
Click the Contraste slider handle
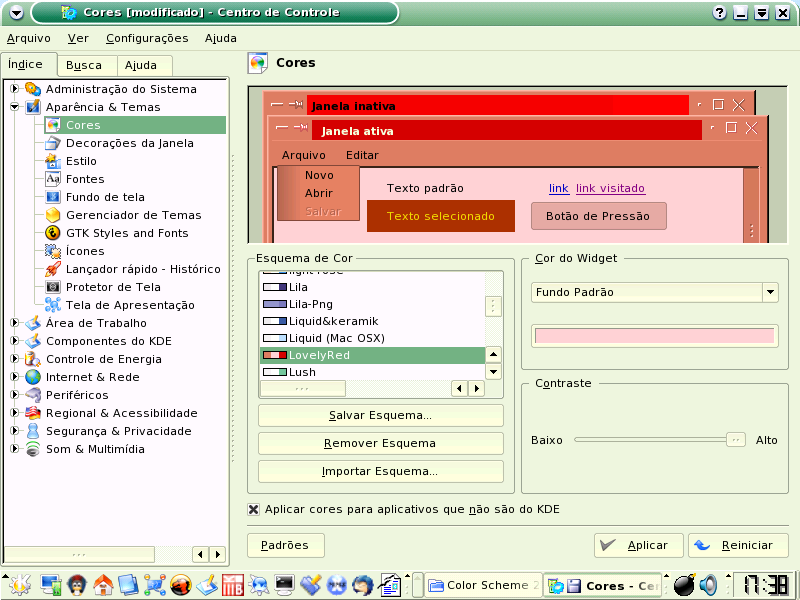point(736,440)
